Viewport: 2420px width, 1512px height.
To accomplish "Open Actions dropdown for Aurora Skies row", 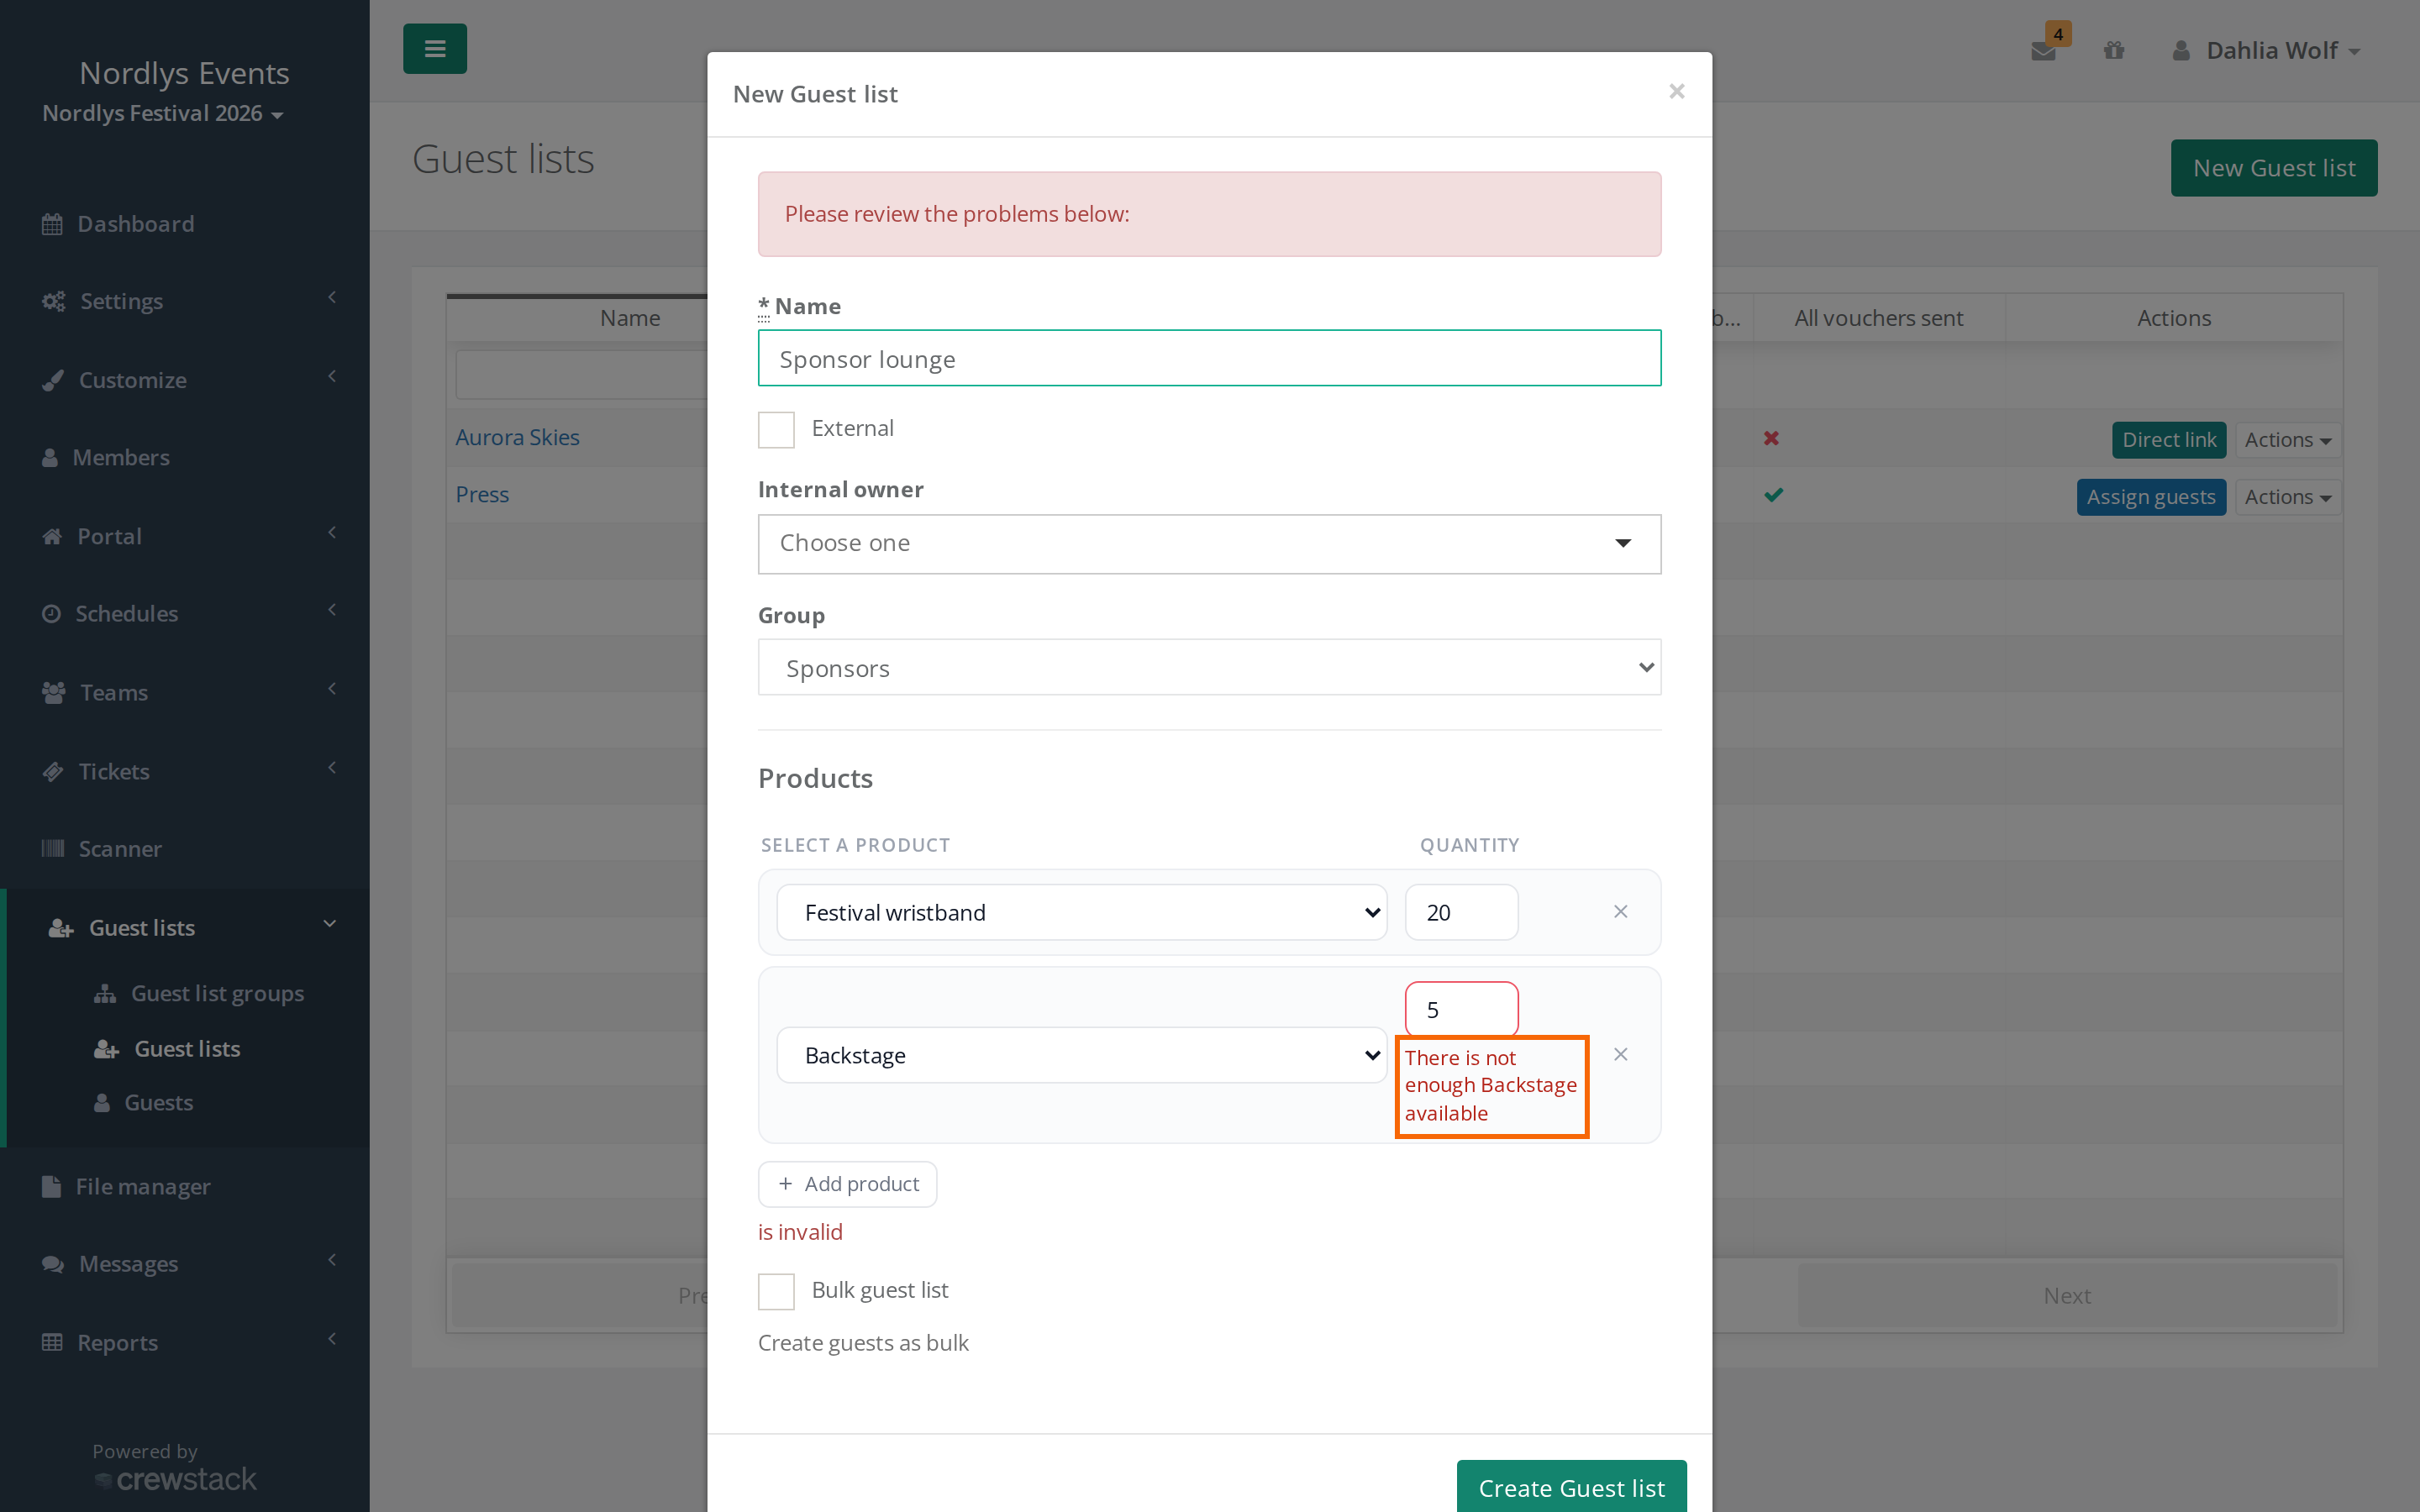I will click(2287, 440).
